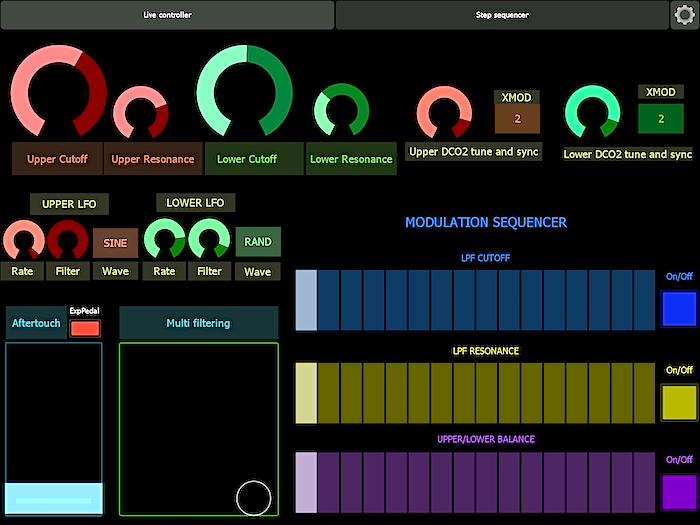
Task: Click the pink Upper Resonance knob
Action: click(x=141, y=112)
